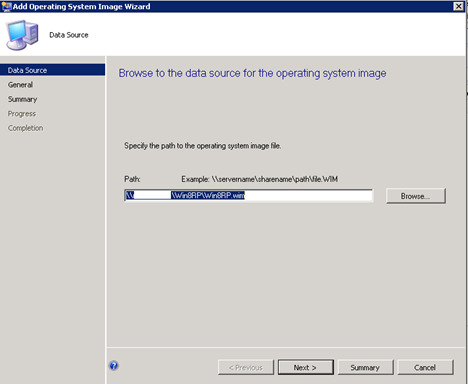
Task: Click the Data Source header title text
Action: pyautogui.click(x=69, y=35)
